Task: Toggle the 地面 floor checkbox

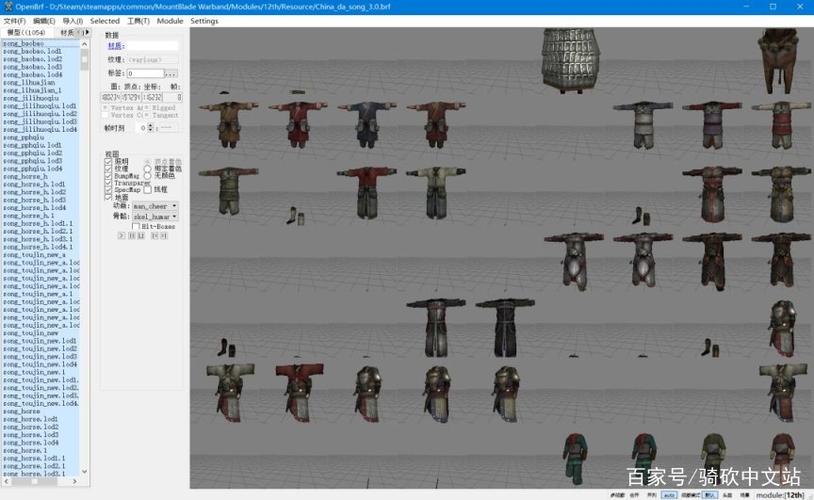Action: point(108,197)
